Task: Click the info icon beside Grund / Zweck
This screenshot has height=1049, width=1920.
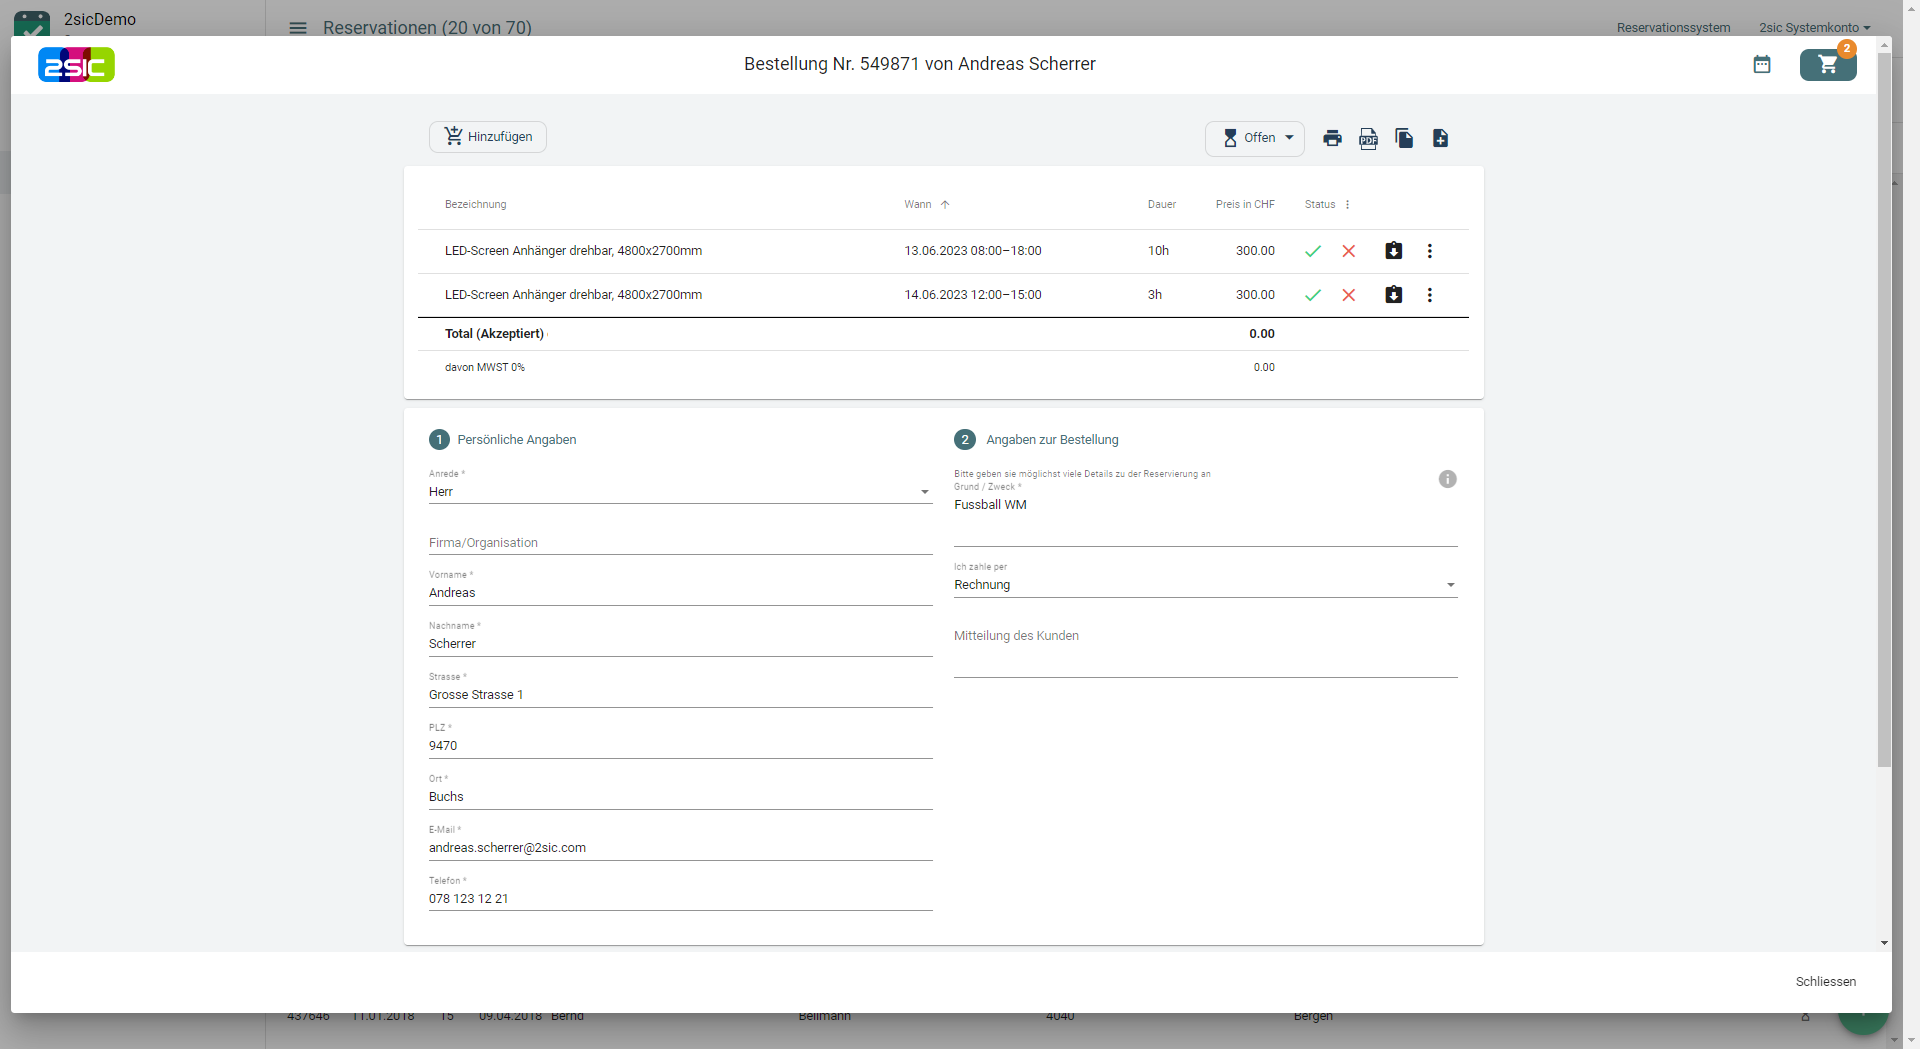Action: point(1447,479)
